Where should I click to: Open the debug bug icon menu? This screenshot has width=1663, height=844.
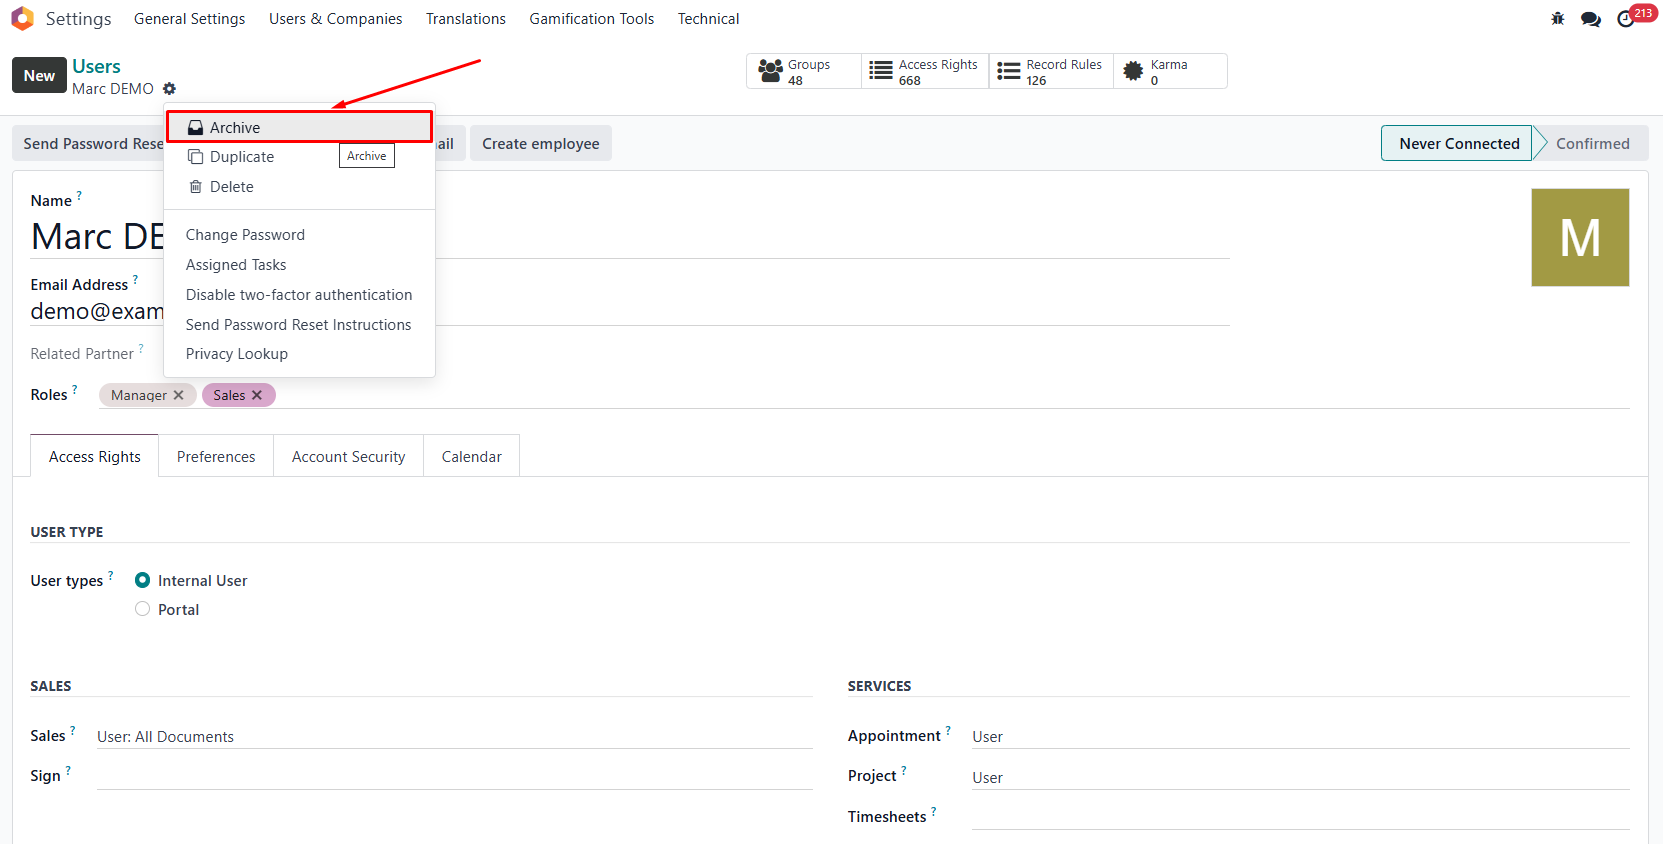click(x=1557, y=19)
